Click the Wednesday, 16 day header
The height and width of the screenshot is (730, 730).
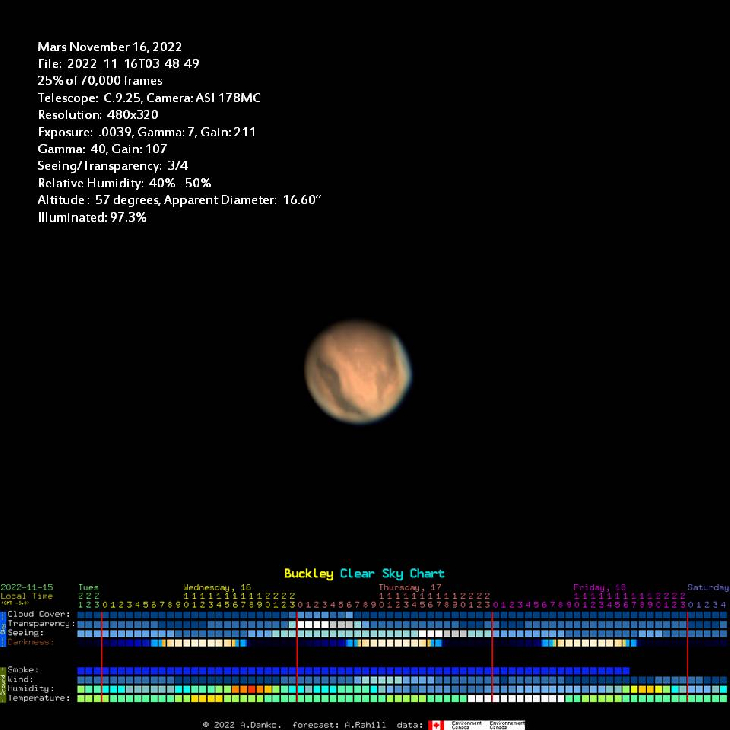[x=217, y=587]
